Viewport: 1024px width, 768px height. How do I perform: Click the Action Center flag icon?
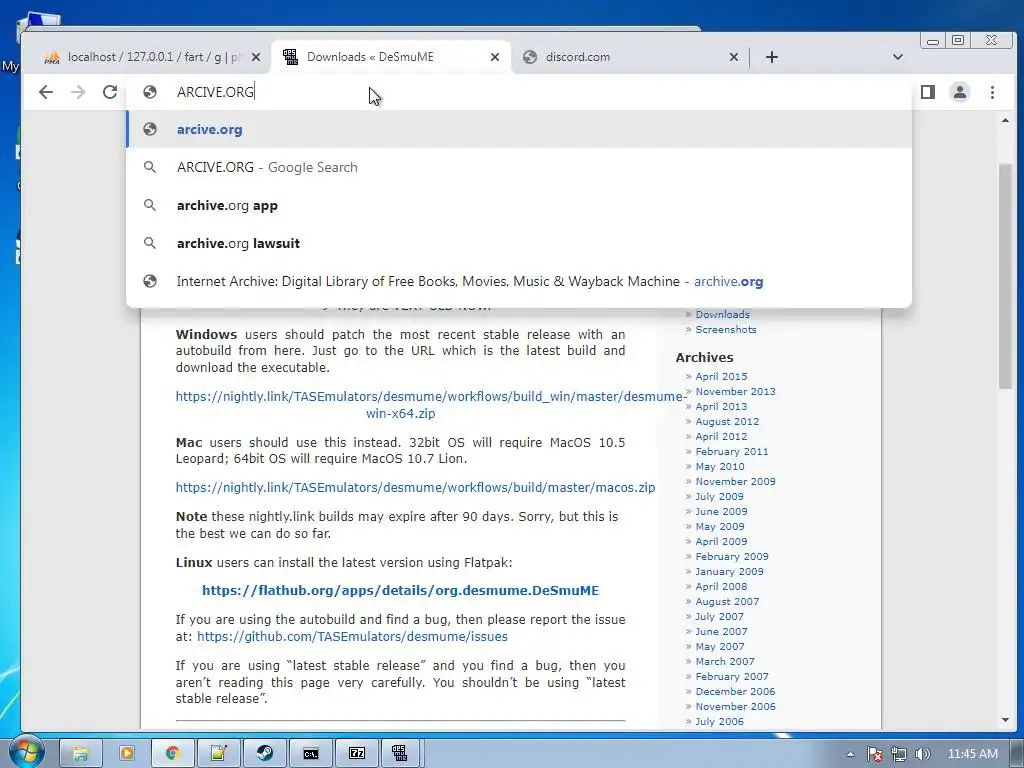pos(875,754)
